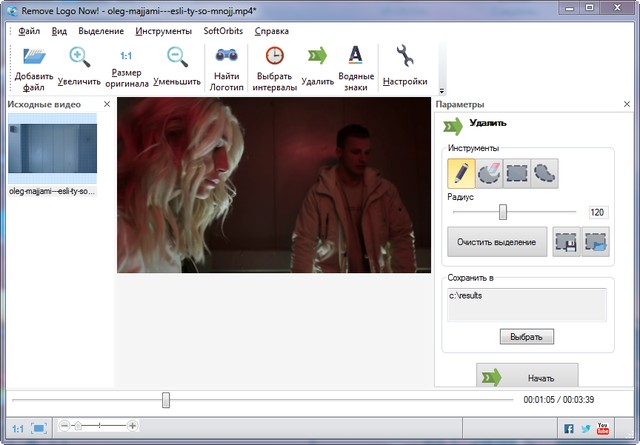Close the Исходные видео panel
The image size is (640, 445).
[107, 104]
